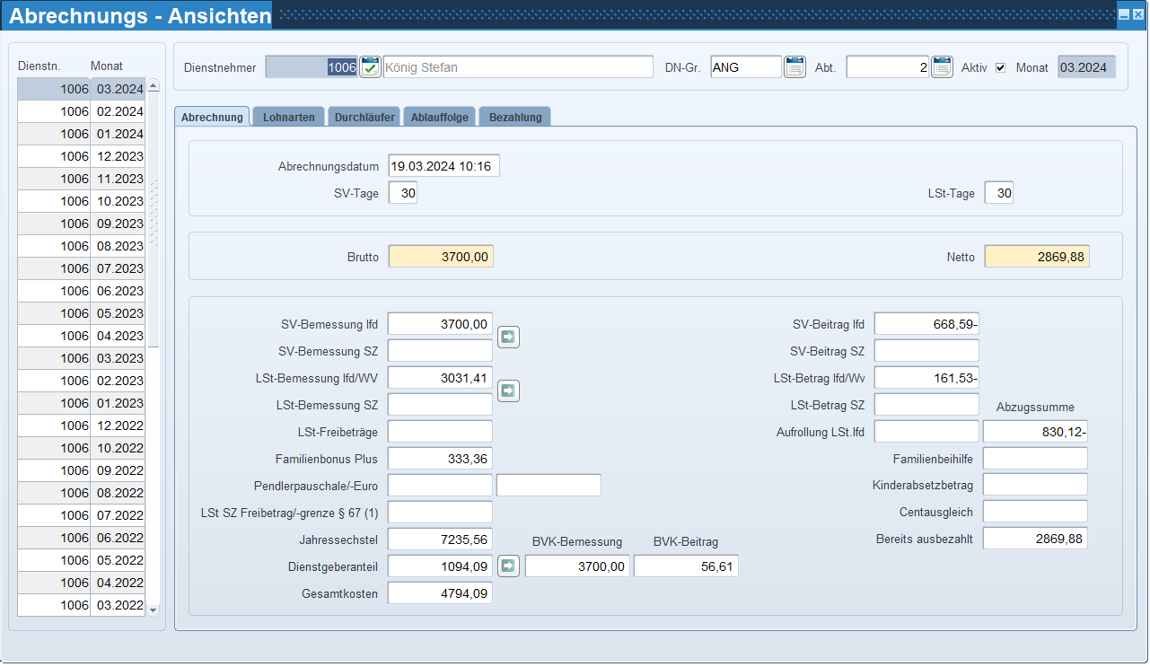
Task: Click the Jahressechstel field 7235,56
Action: (440, 539)
